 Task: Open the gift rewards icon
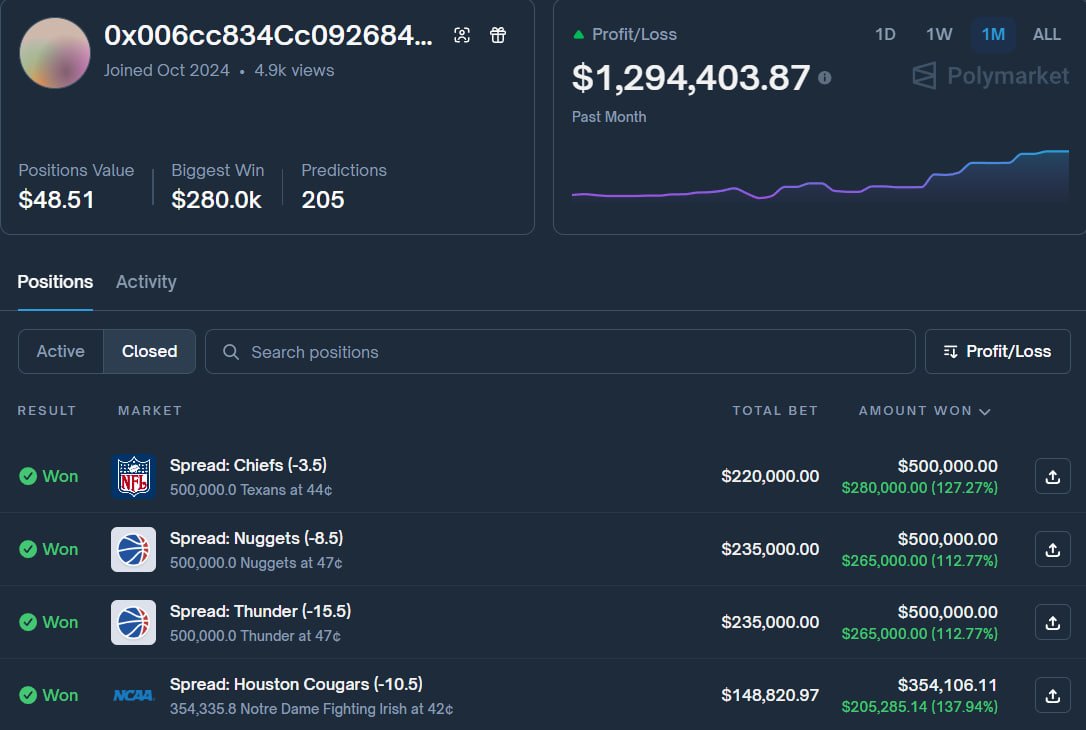[497, 34]
